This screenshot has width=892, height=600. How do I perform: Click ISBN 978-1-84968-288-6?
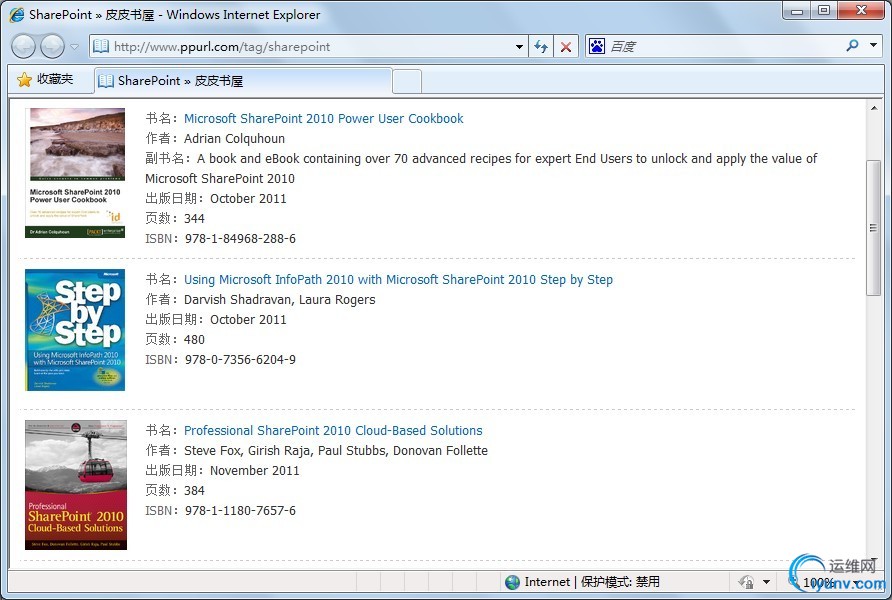(x=240, y=239)
